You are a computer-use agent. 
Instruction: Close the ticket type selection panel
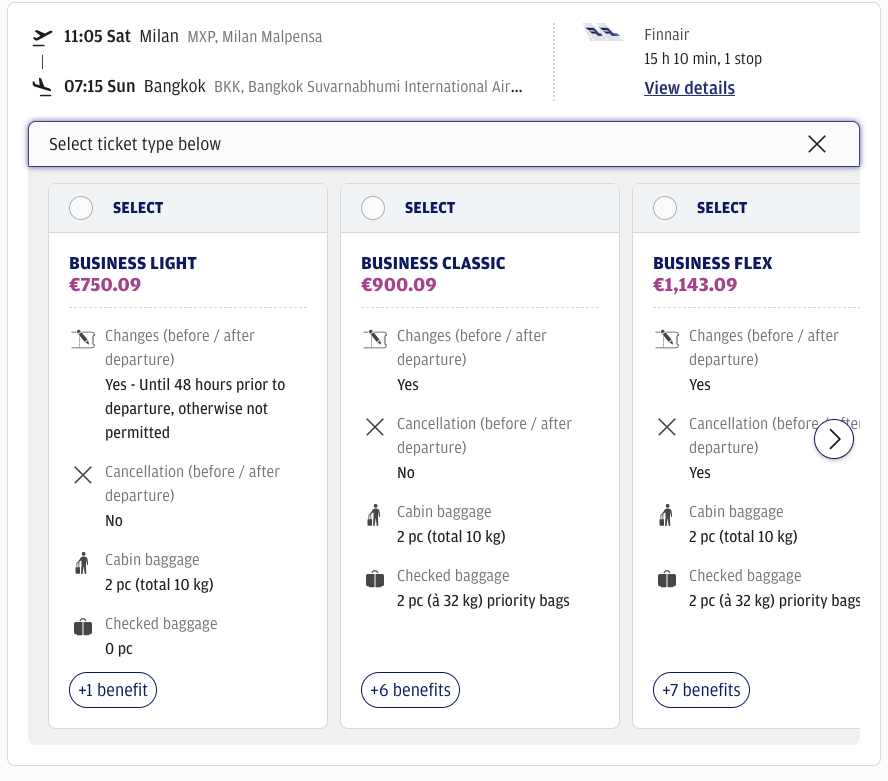click(x=817, y=144)
